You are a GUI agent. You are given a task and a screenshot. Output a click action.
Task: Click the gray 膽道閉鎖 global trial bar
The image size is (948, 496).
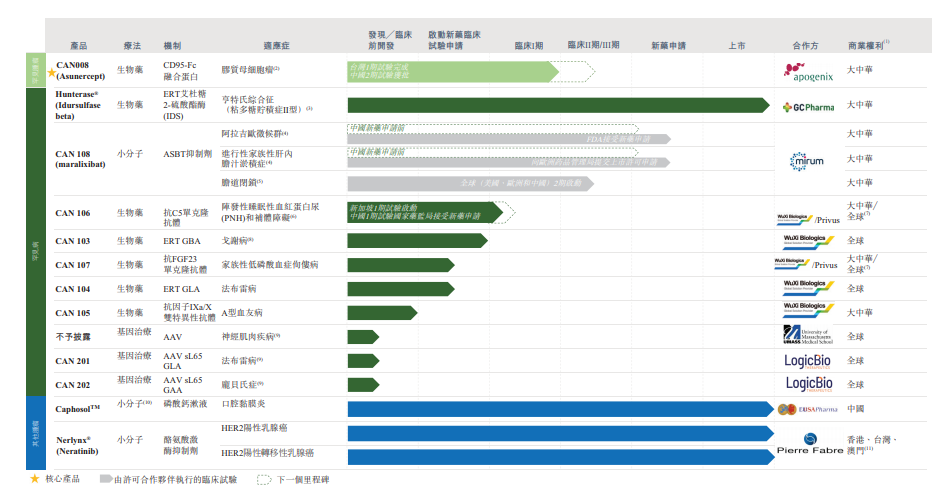(x=470, y=184)
